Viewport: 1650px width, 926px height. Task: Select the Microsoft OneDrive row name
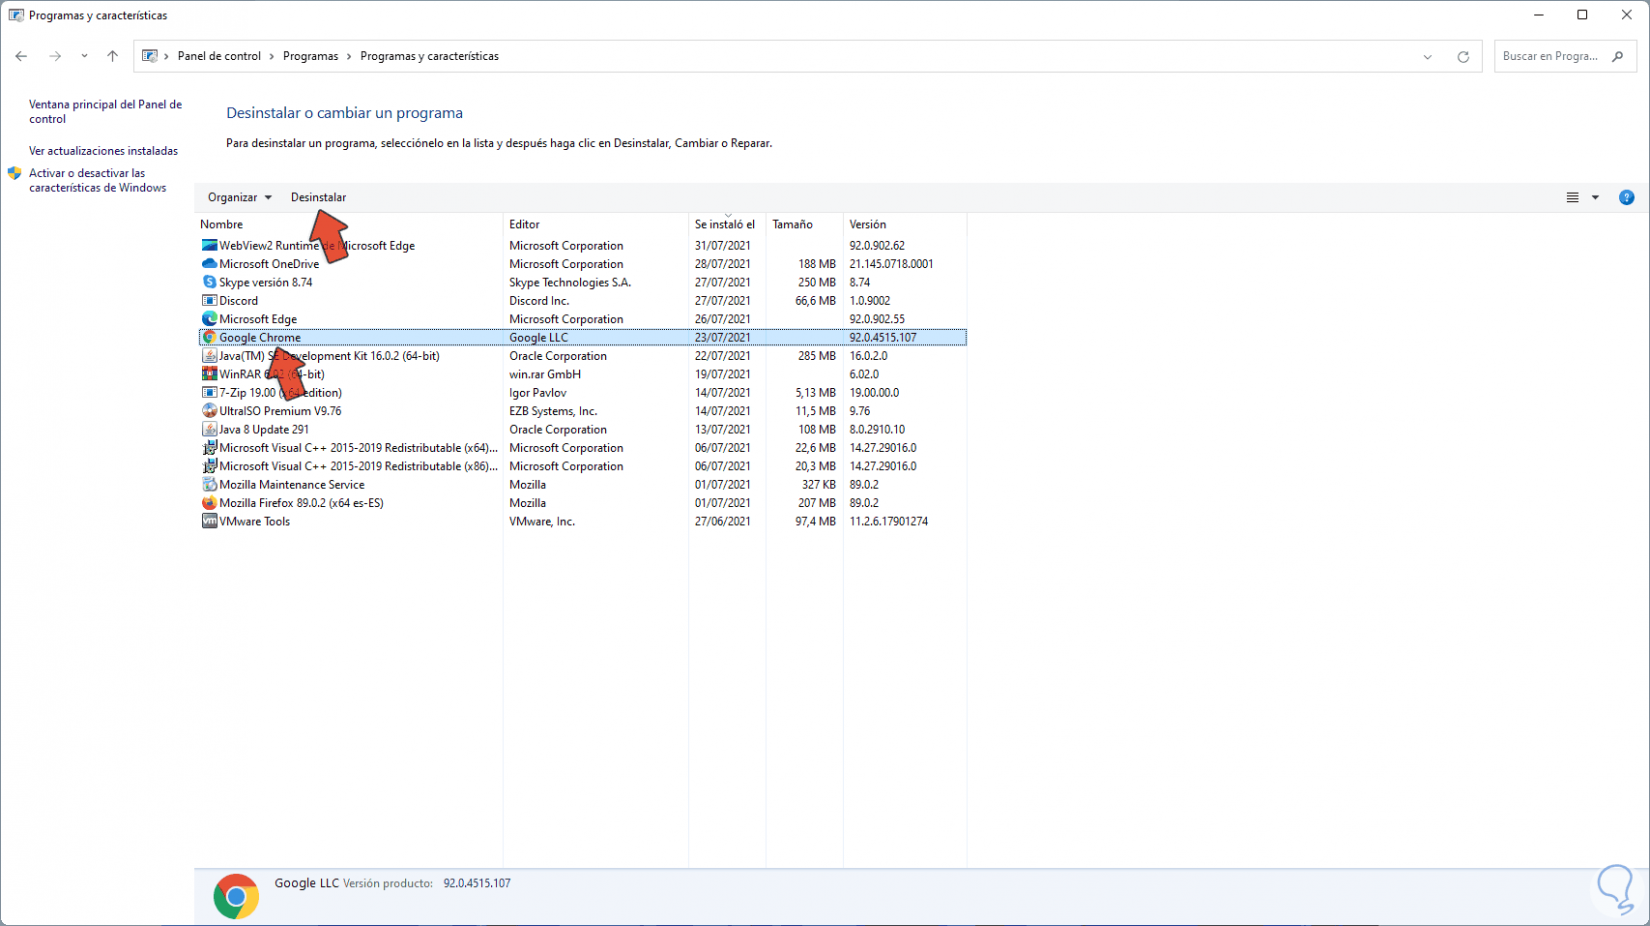point(269,264)
